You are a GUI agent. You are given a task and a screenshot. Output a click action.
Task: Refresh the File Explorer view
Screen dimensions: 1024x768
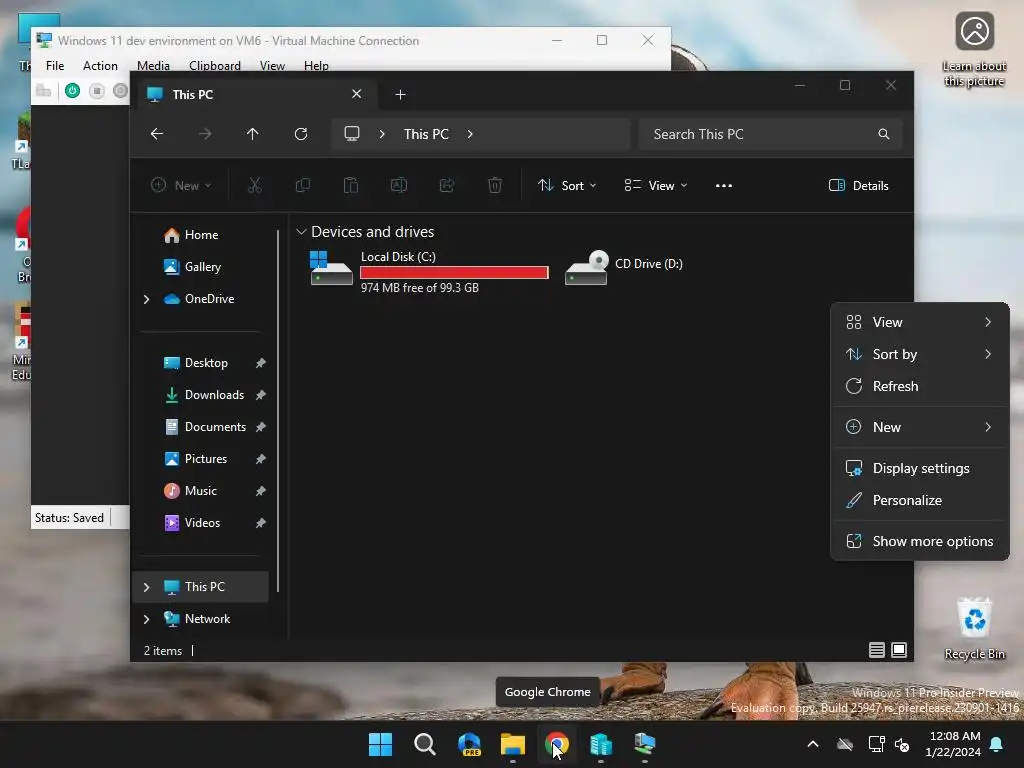tap(301, 134)
